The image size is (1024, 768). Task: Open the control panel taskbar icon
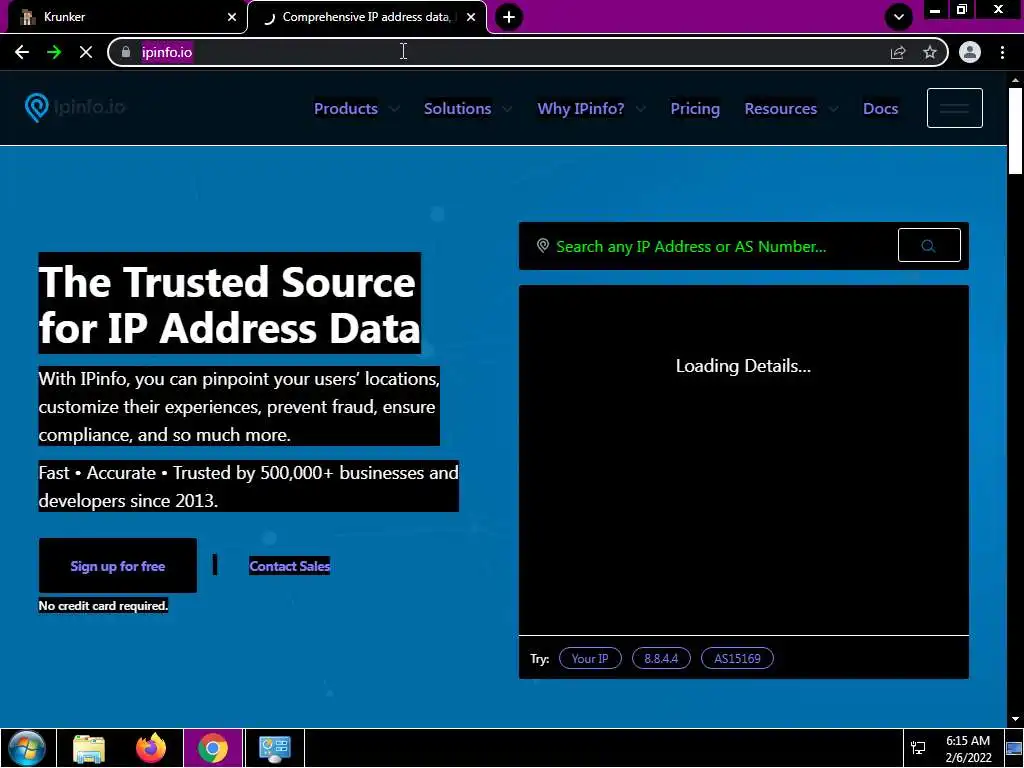point(274,748)
